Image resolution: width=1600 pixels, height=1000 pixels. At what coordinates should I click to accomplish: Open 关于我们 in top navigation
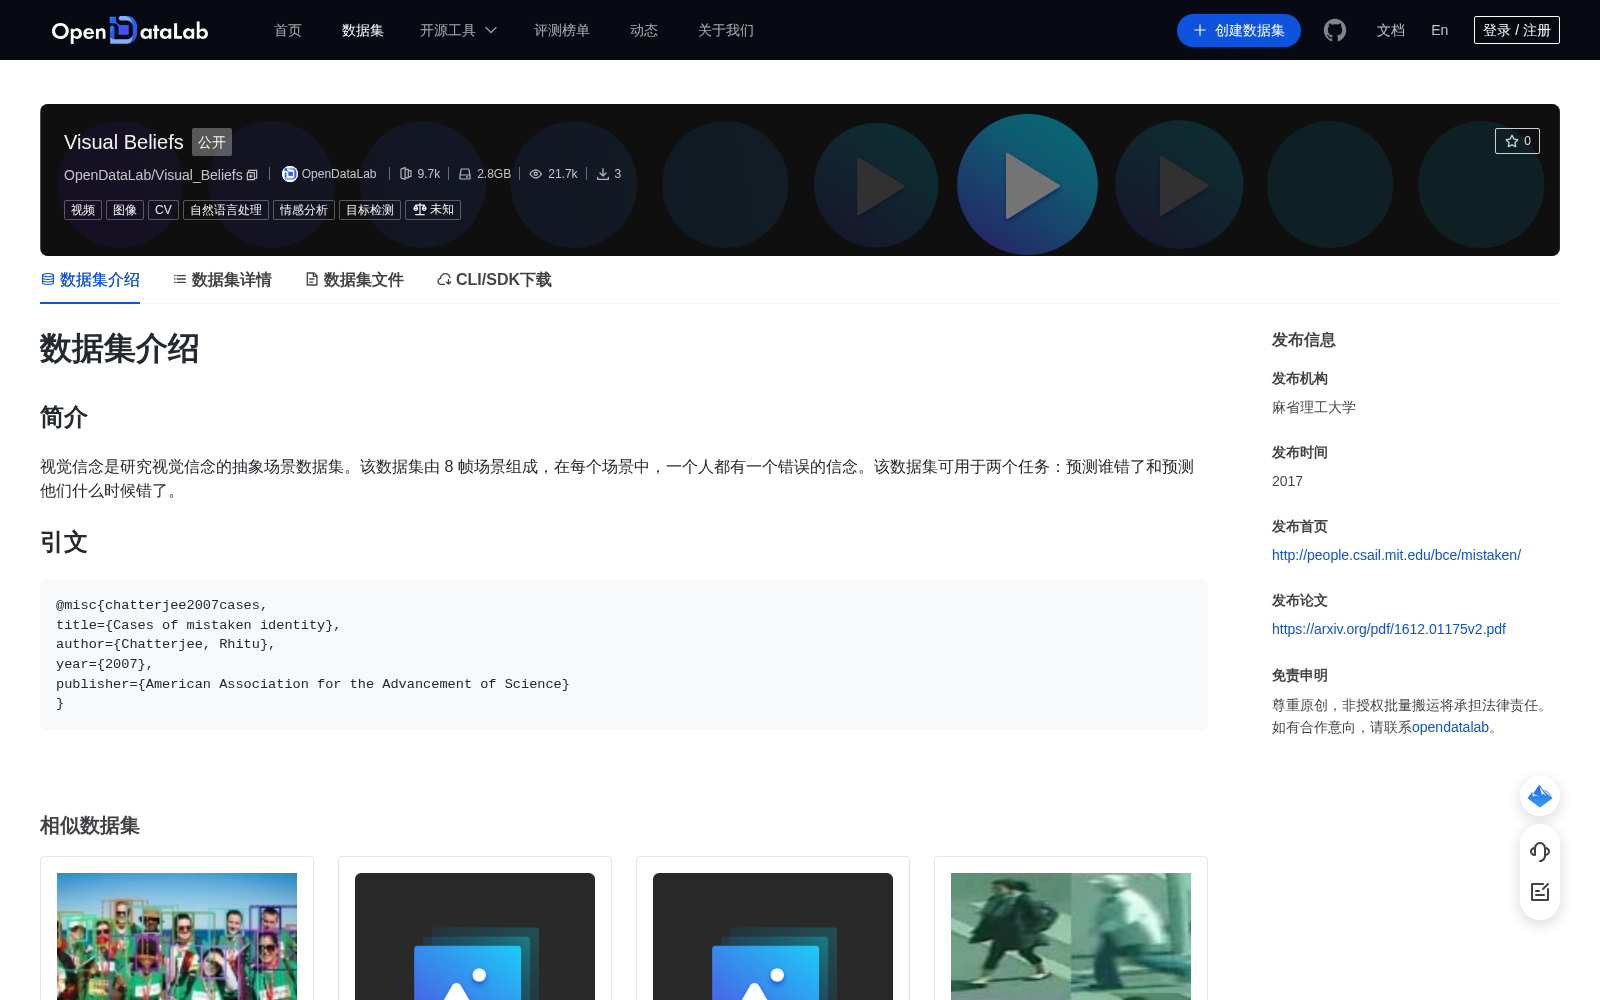point(726,30)
